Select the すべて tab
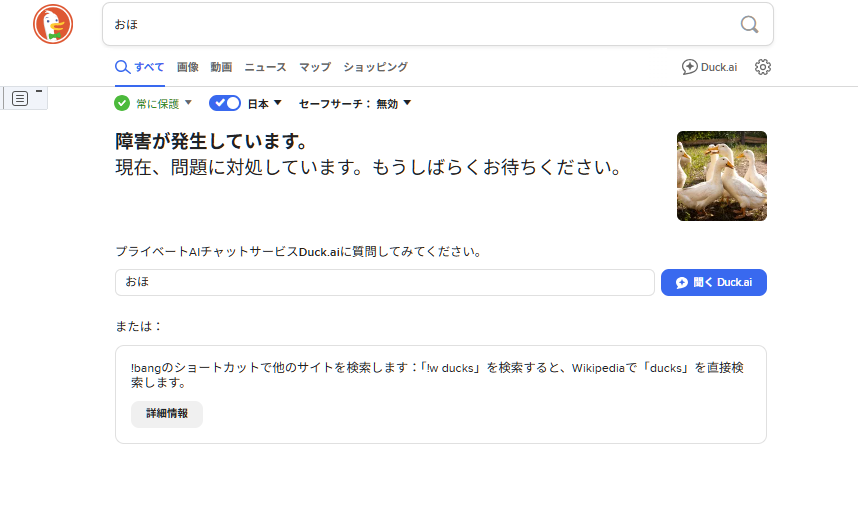The image size is (858, 512). click(x=140, y=67)
